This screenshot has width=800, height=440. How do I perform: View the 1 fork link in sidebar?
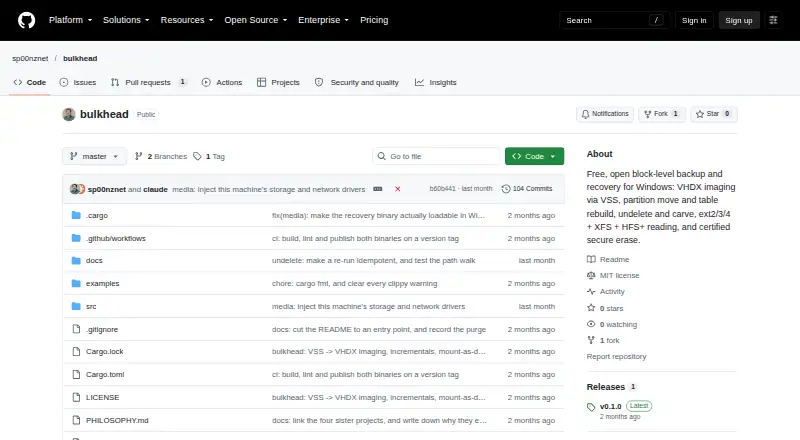[604, 340]
